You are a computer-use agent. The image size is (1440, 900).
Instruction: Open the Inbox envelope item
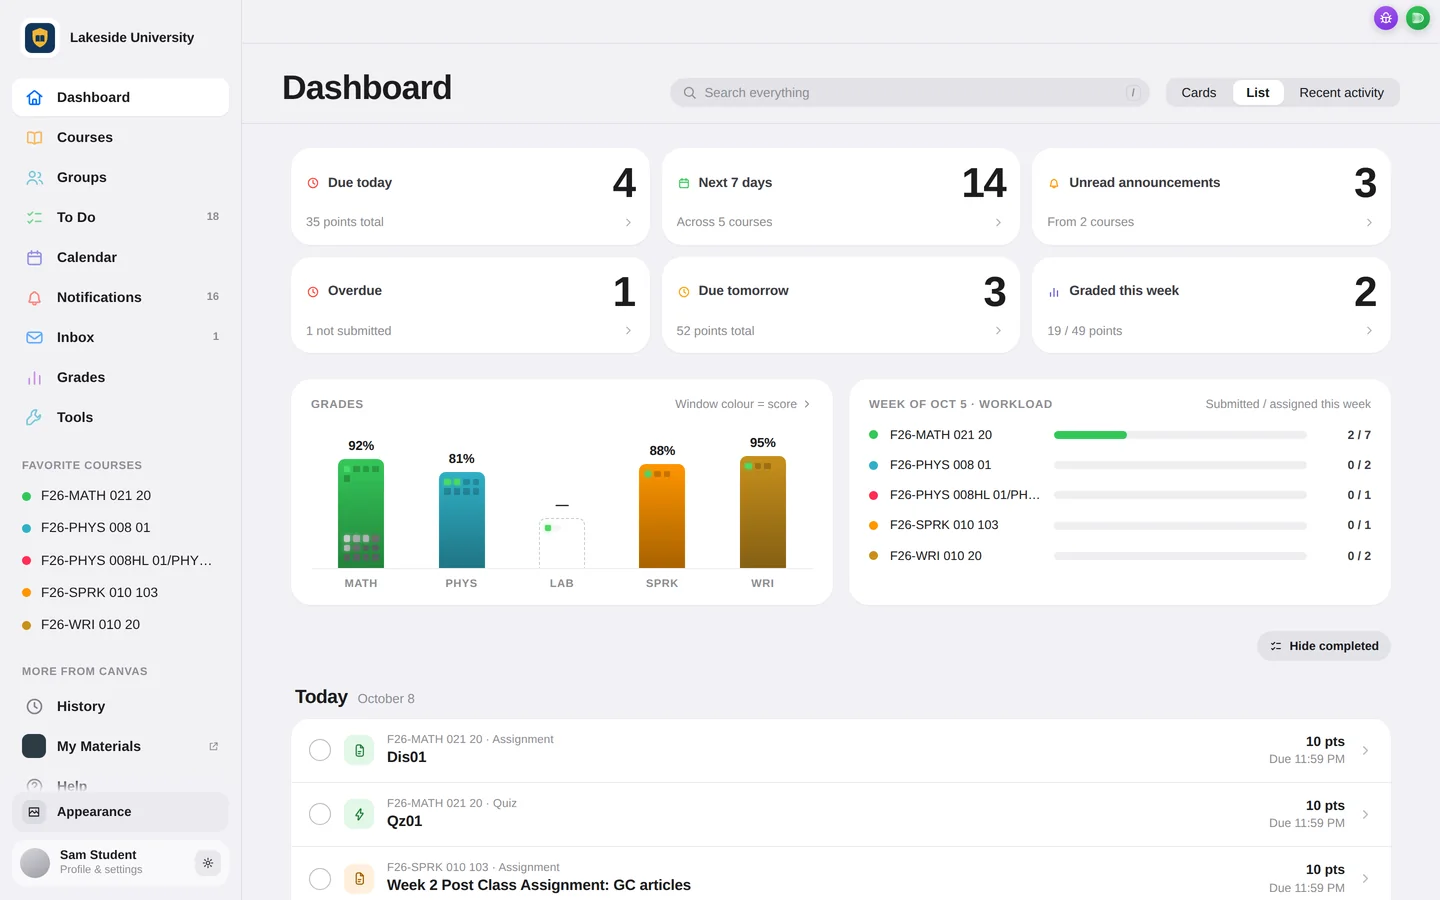coord(120,337)
